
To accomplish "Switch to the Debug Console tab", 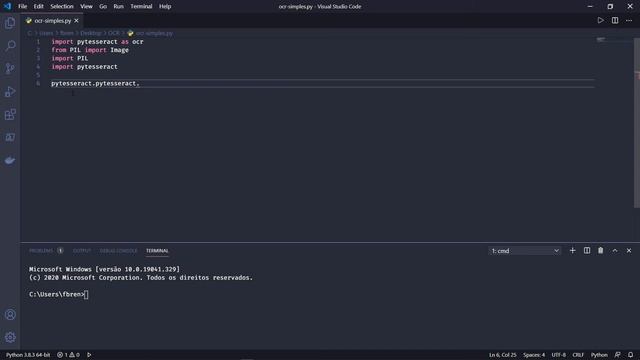I will tap(118, 251).
